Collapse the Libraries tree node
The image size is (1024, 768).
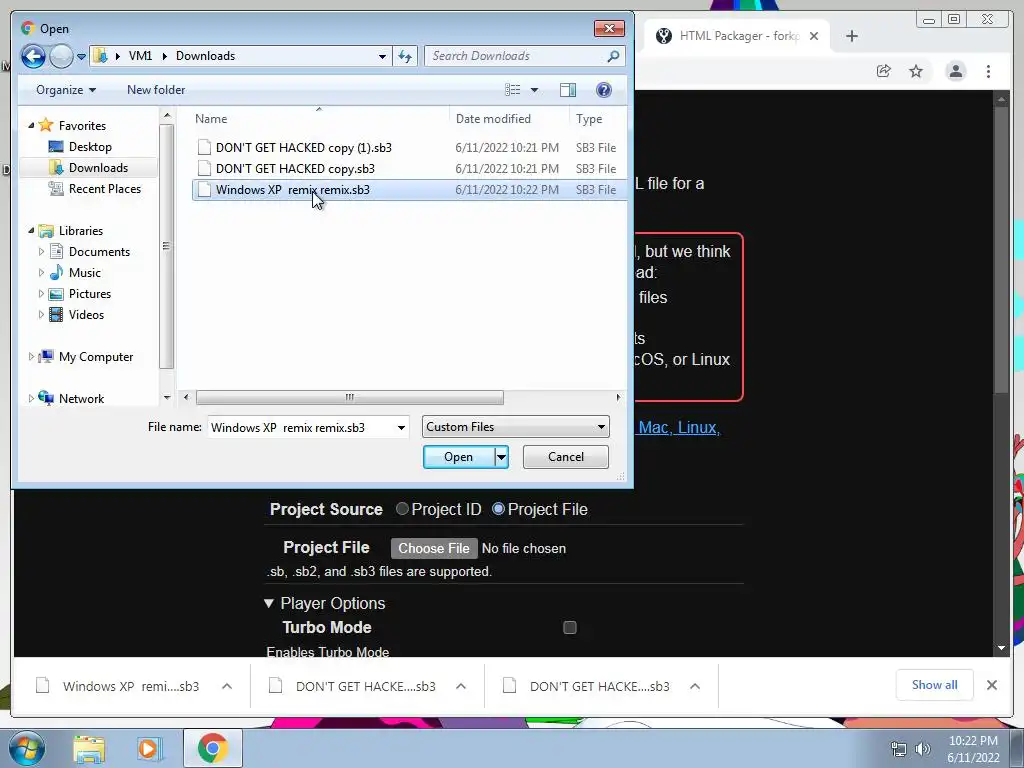tap(31, 231)
